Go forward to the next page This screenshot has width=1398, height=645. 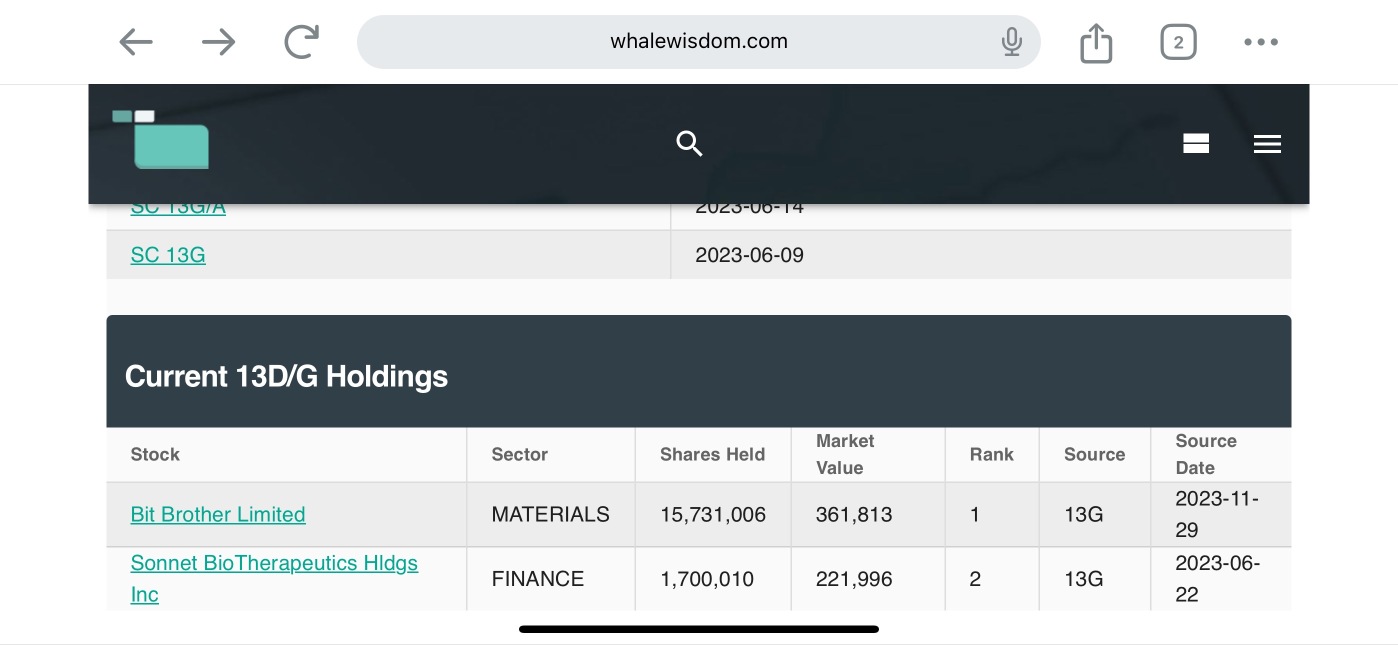pyautogui.click(x=218, y=42)
